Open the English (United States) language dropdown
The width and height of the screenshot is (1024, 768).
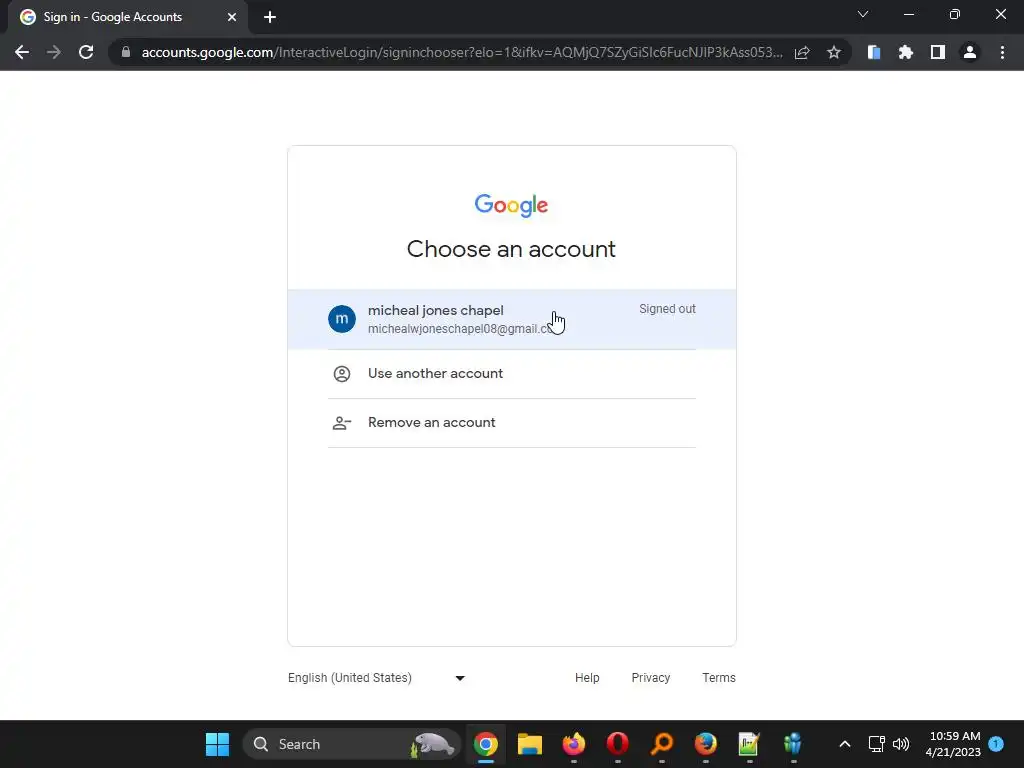(x=377, y=678)
